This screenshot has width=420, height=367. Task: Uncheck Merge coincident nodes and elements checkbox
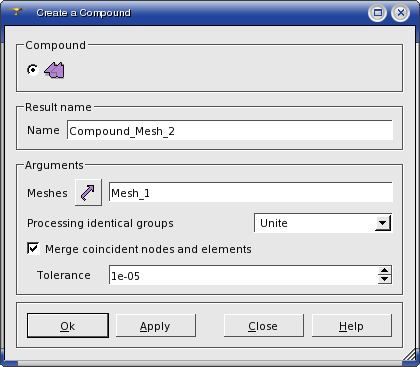click(33, 249)
